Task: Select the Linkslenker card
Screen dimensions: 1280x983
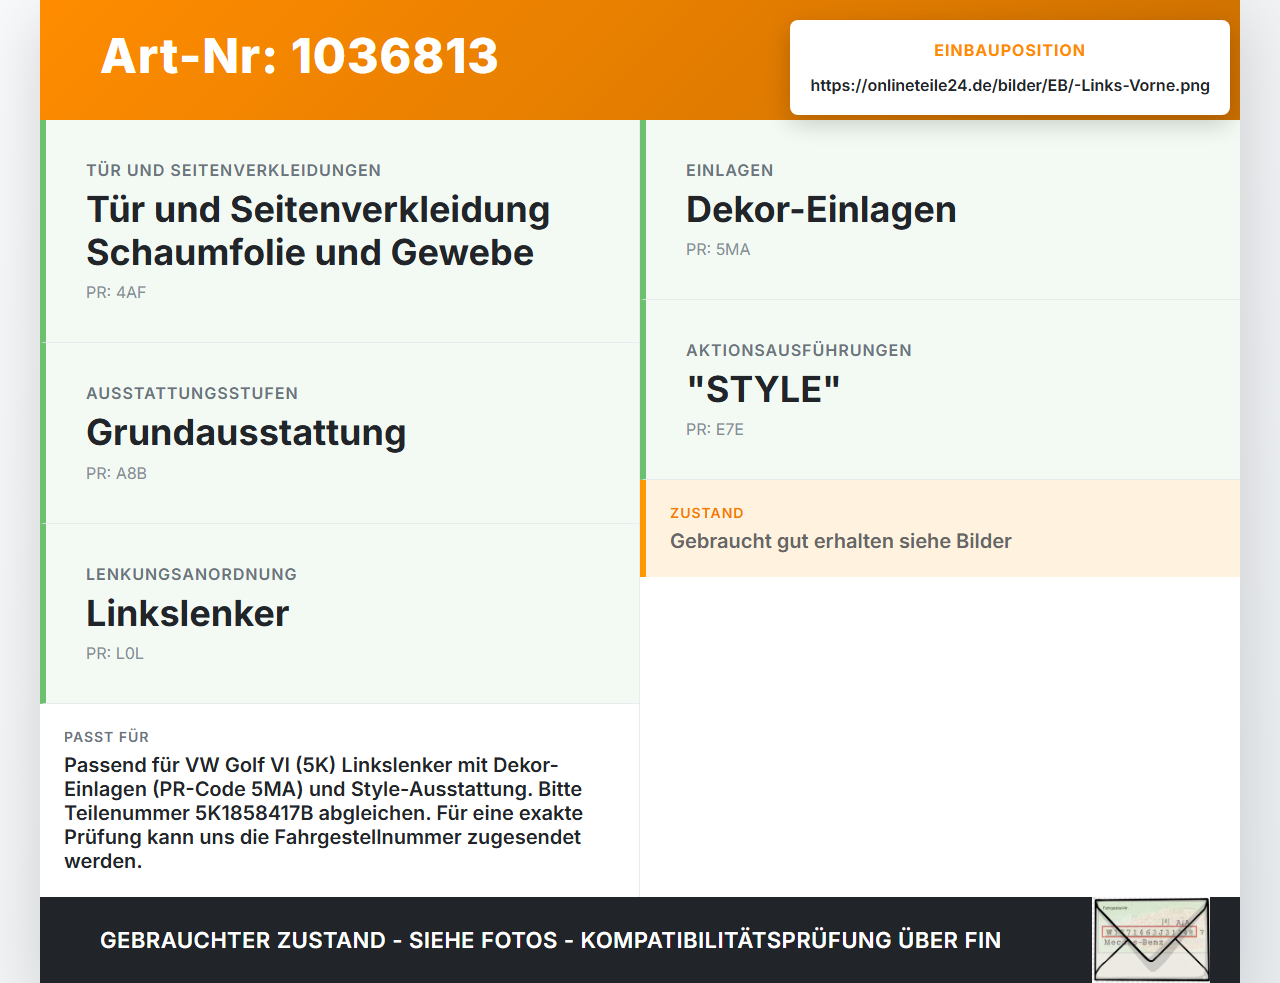Action: (340, 613)
